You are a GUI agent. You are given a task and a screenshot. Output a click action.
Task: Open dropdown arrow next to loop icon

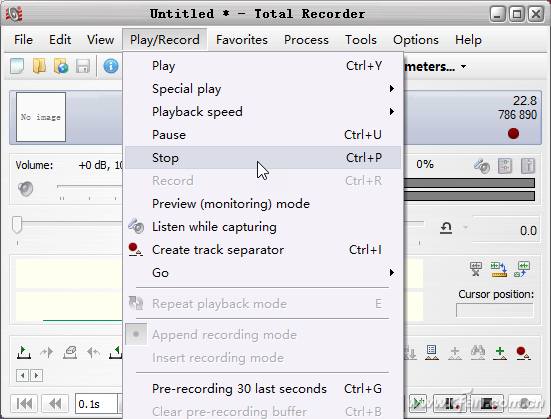click(x=465, y=228)
